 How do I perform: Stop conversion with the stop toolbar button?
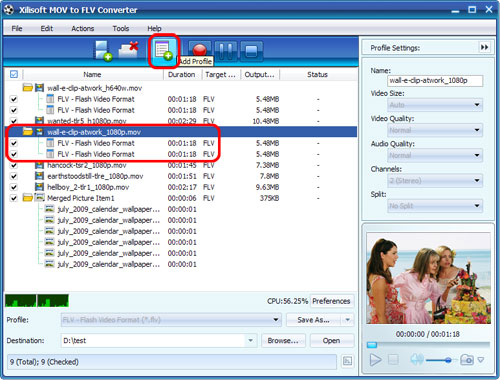[251, 51]
